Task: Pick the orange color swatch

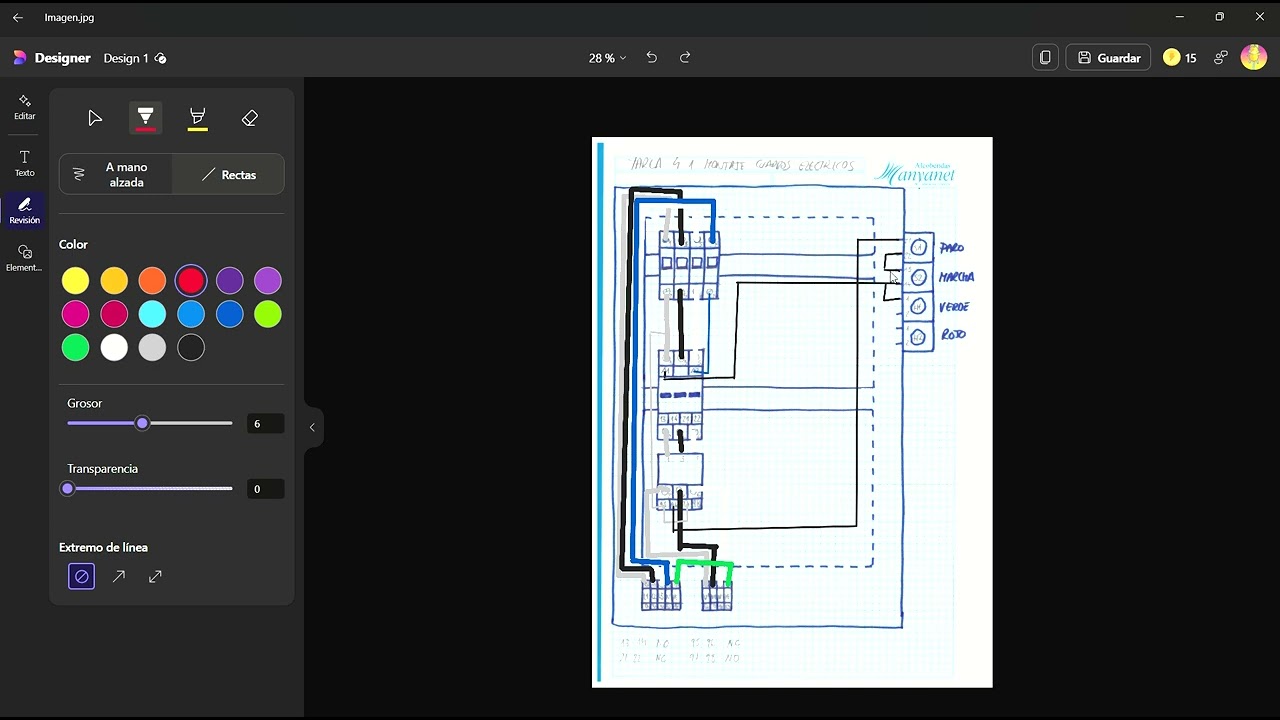Action: tap(152, 281)
